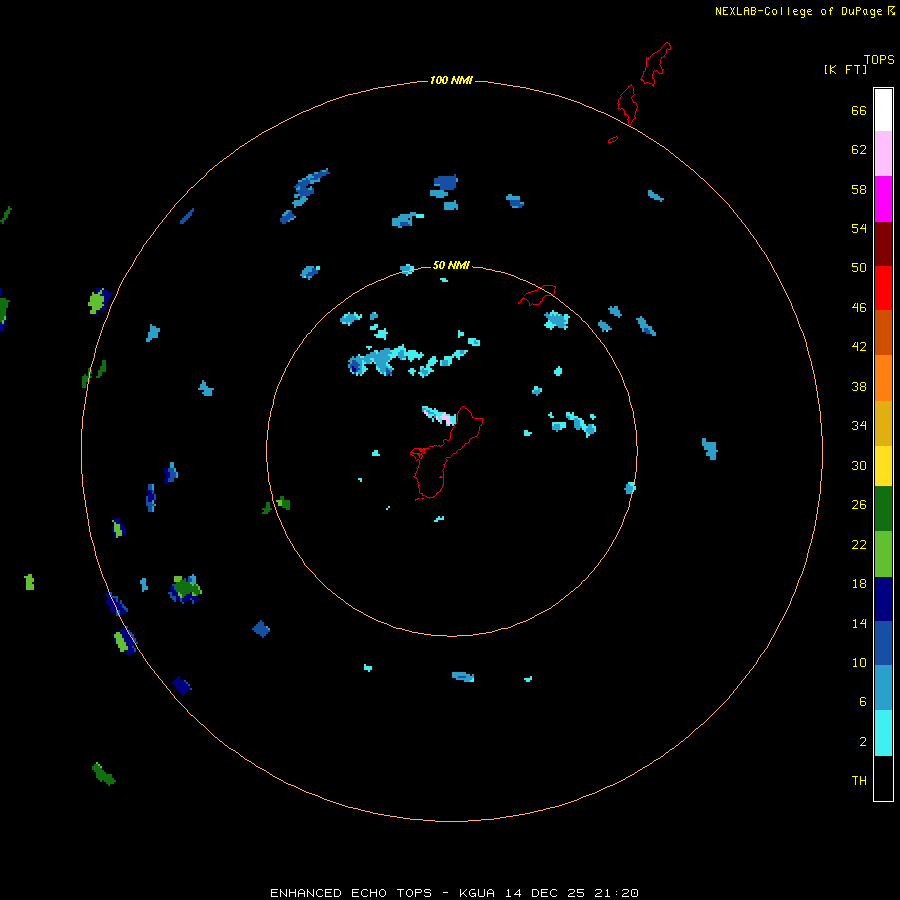
Task: Click the dark green legend swatch
Action: tap(883, 509)
